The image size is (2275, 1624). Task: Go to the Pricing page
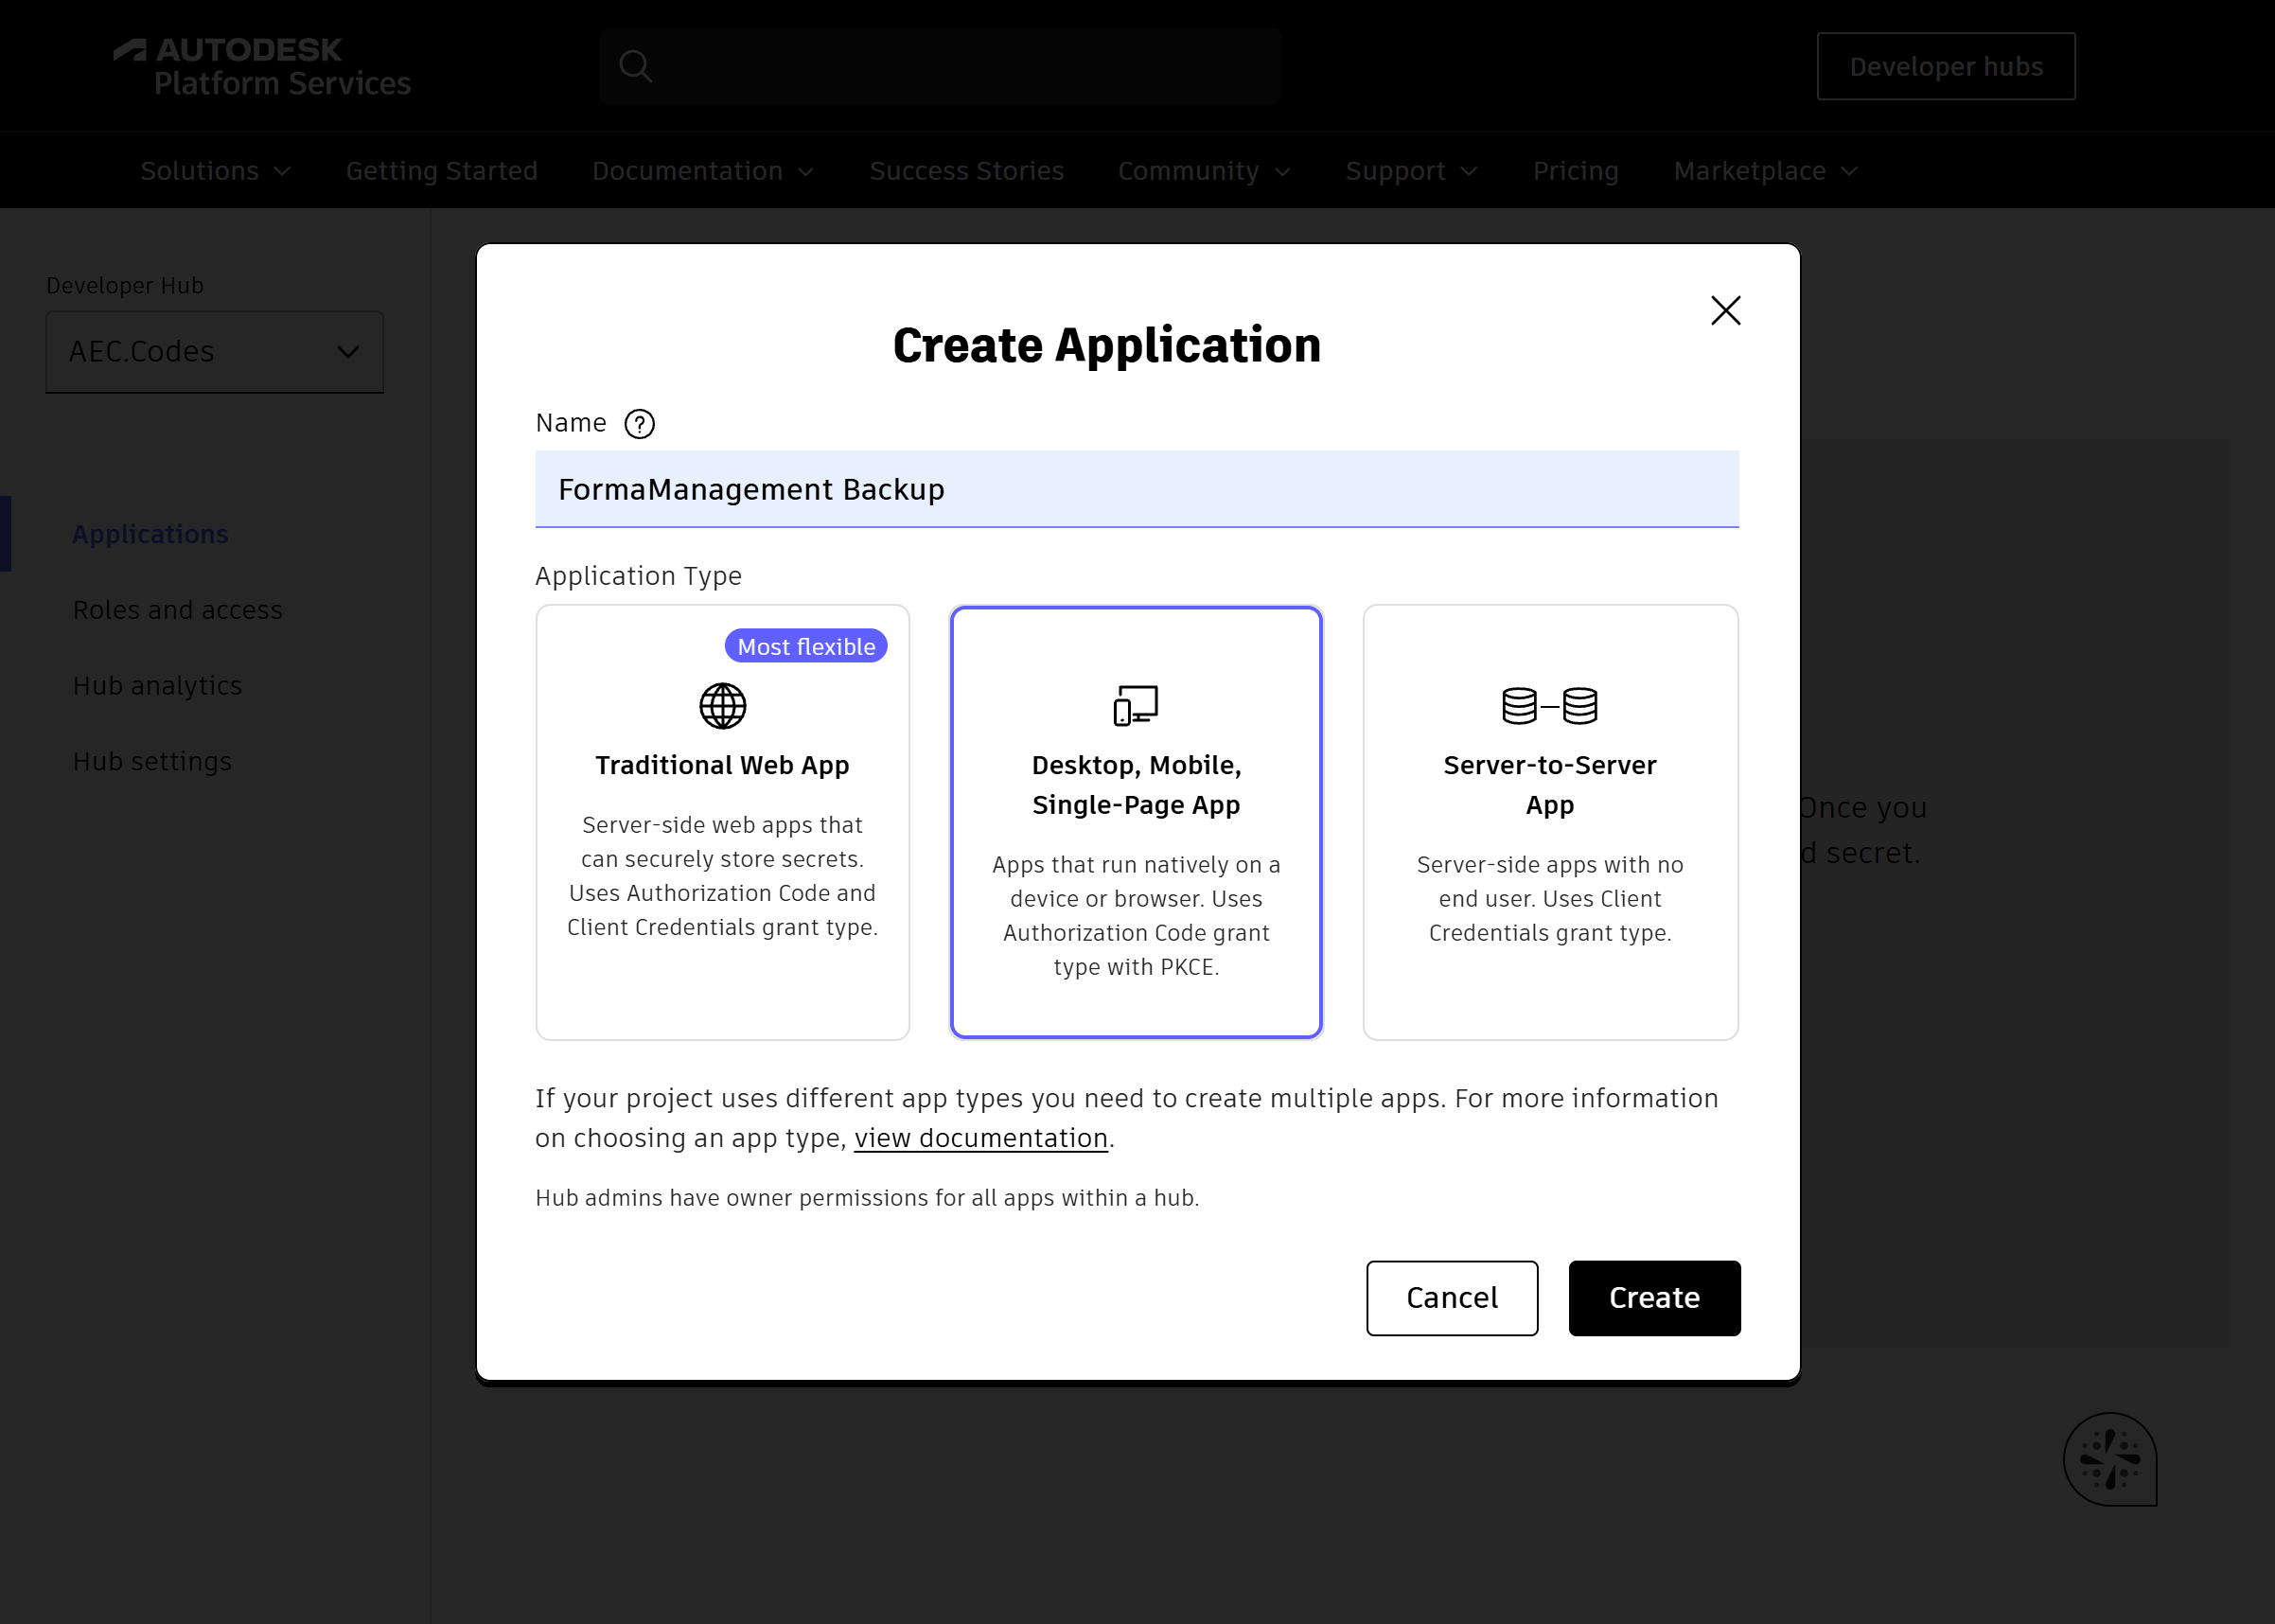(x=1575, y=171)
